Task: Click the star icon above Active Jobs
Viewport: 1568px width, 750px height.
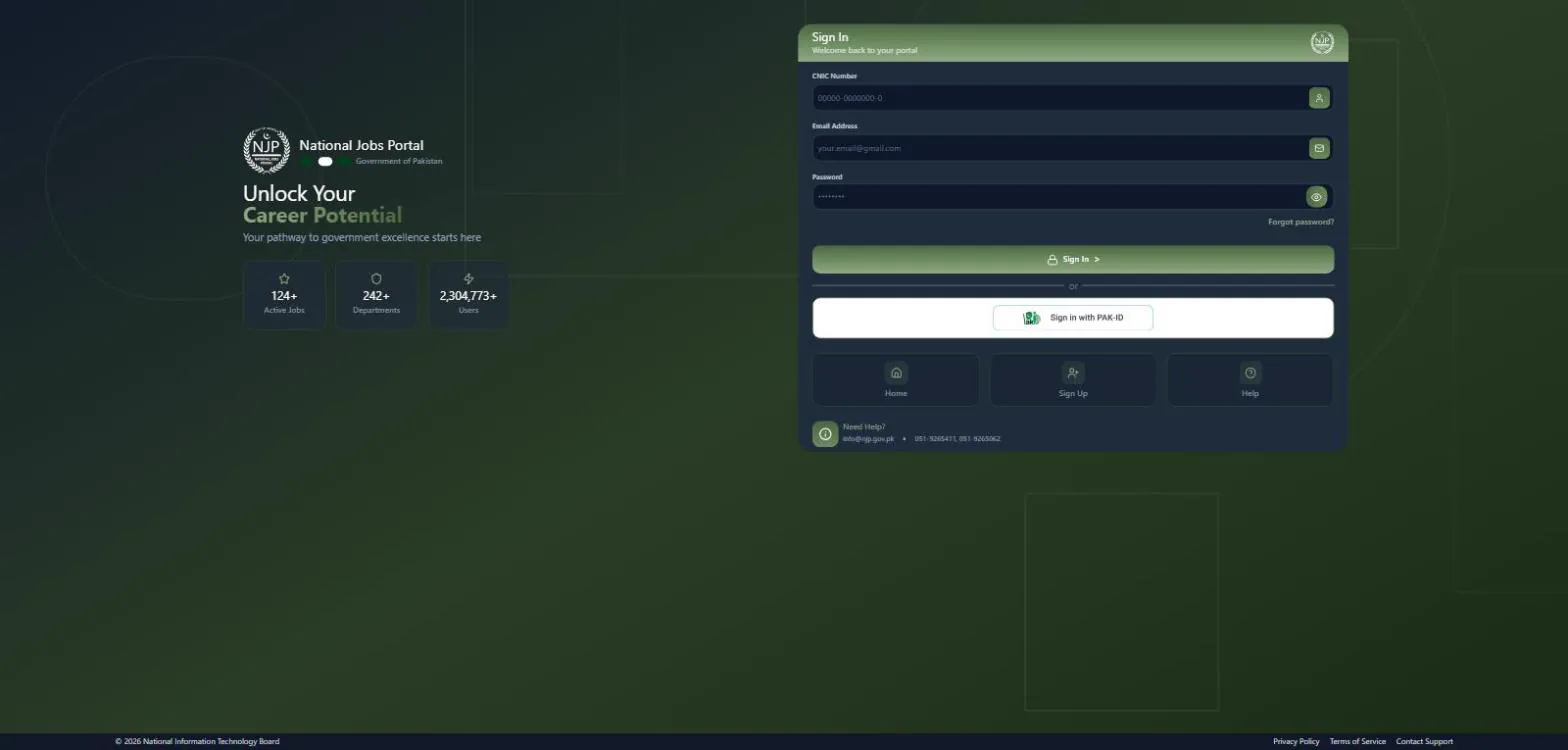Action: click(x=284, y=279)
